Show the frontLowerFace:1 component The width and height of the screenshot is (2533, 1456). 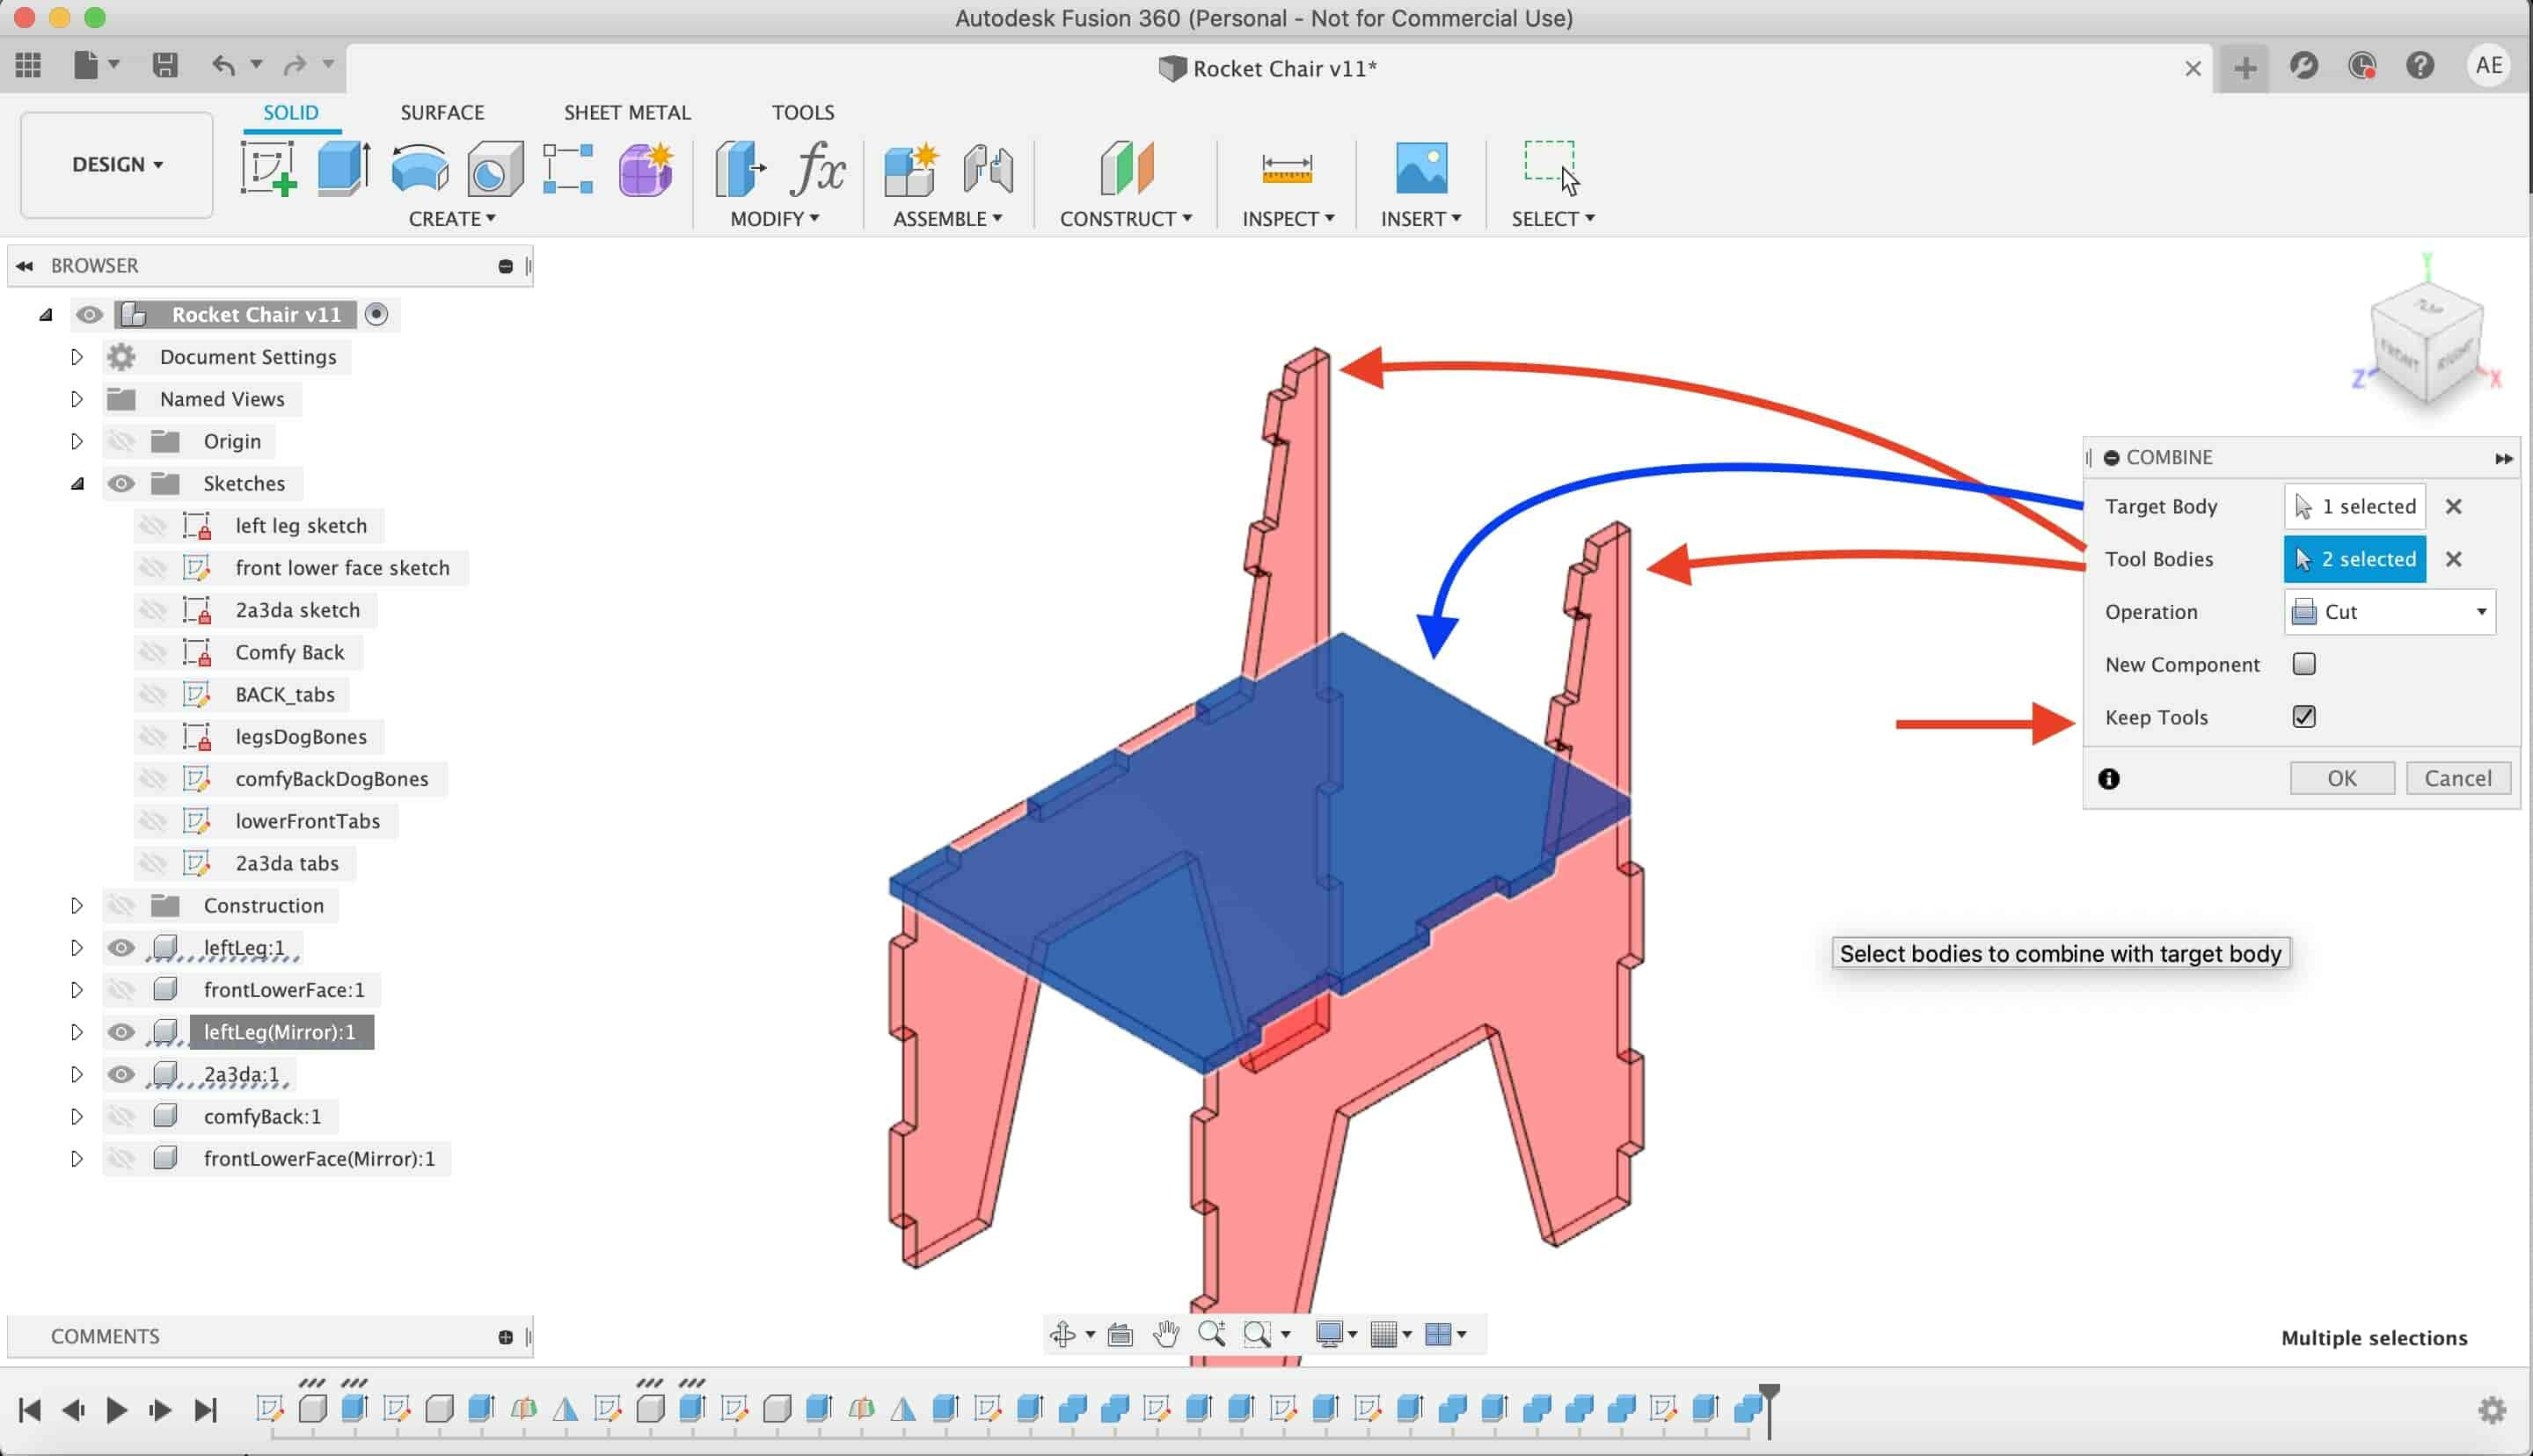(121, 990)
